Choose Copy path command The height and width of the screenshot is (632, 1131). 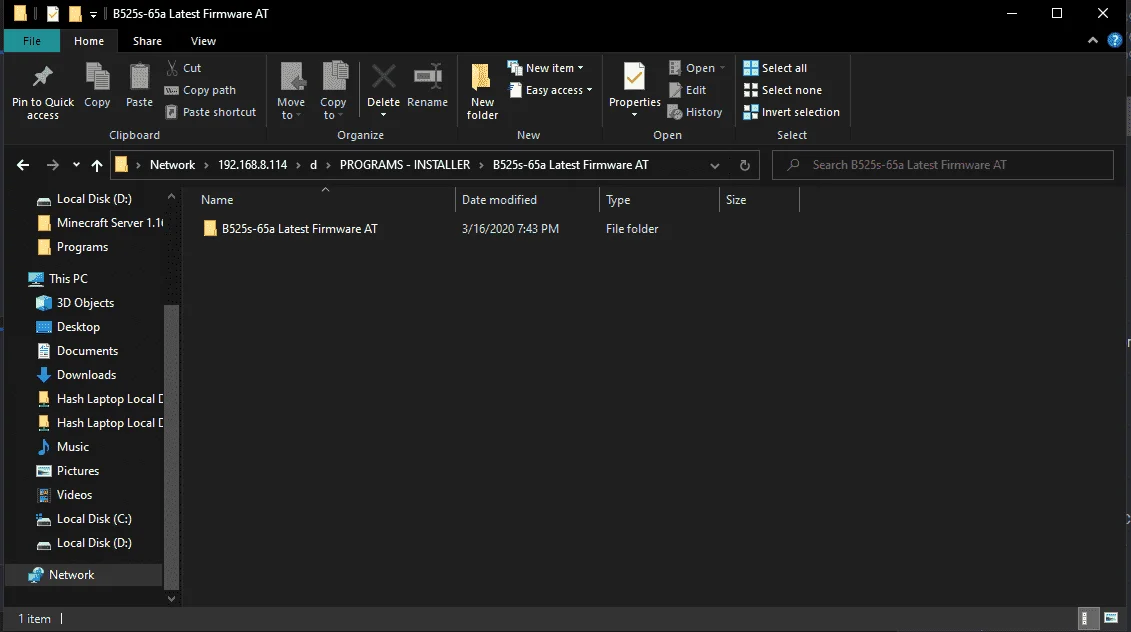[201, 90]
